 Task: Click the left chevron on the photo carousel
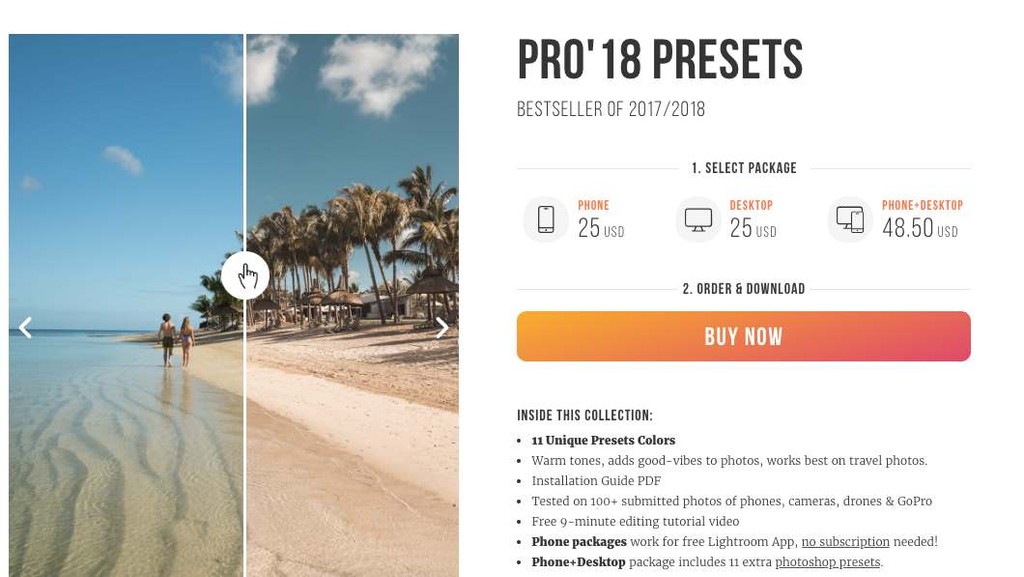(25, 326)
